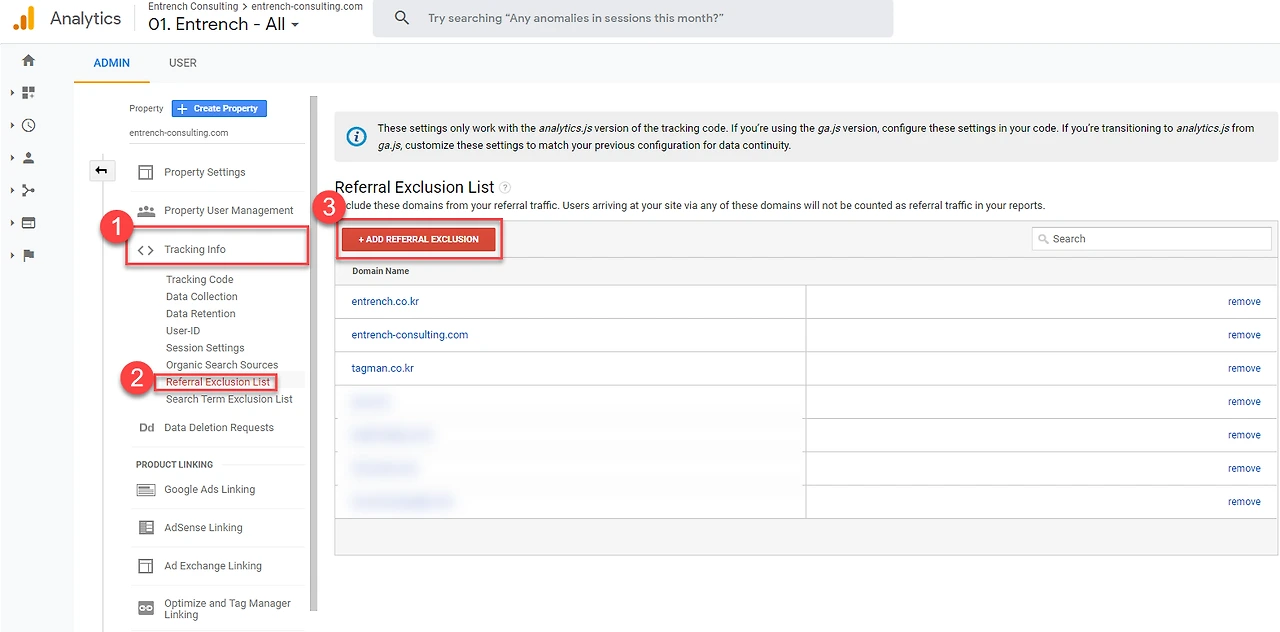Click the Property Settings icon
Screen dimensions: 1280x632
click(146, 172)
